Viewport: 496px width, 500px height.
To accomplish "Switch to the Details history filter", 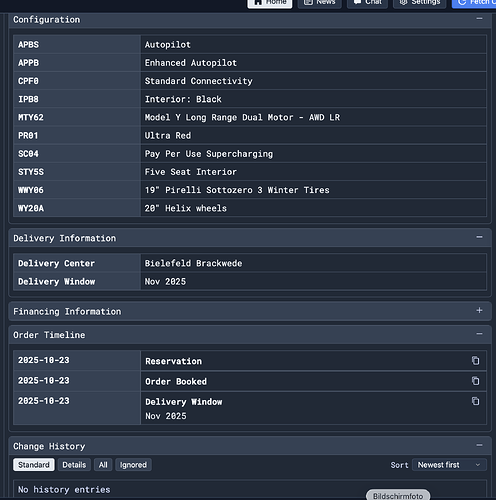I will point(74,465).
